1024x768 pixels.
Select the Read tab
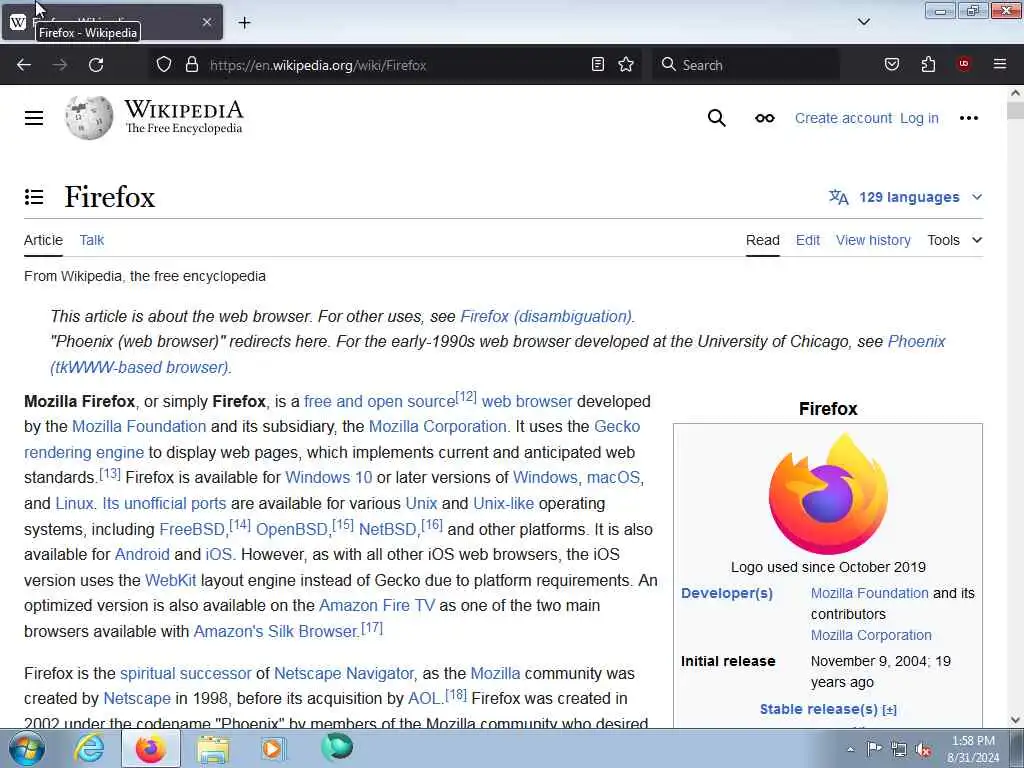click(x=763, y=240)
